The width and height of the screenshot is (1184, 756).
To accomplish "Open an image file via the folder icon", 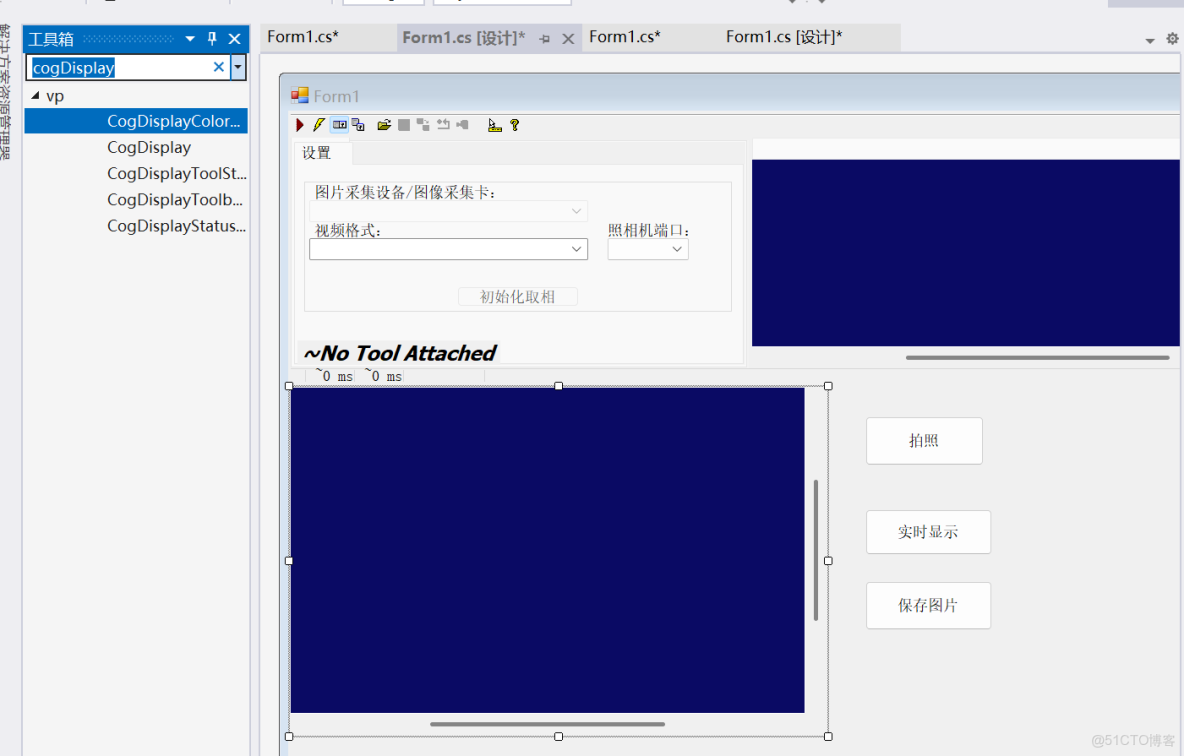I will pyautogui.click(x=385, y=124).
